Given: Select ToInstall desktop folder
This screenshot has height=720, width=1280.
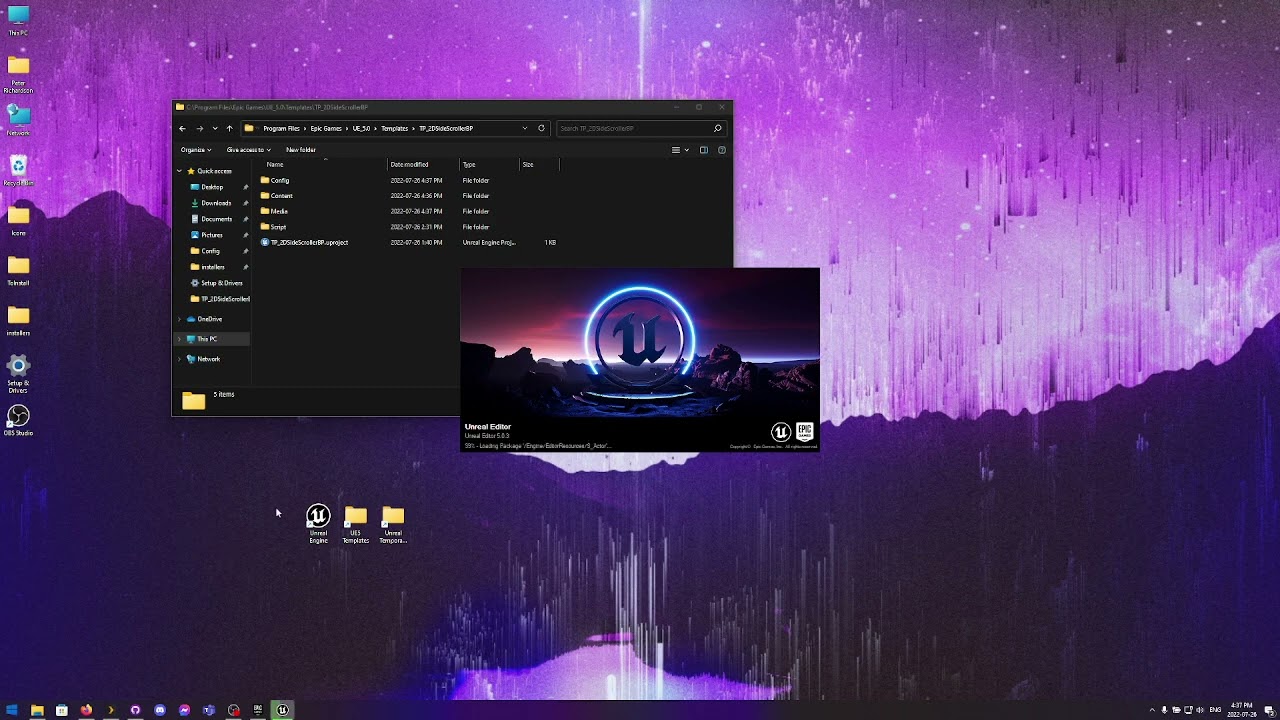Looking at the screenshot, I should (x=18, y=270).
